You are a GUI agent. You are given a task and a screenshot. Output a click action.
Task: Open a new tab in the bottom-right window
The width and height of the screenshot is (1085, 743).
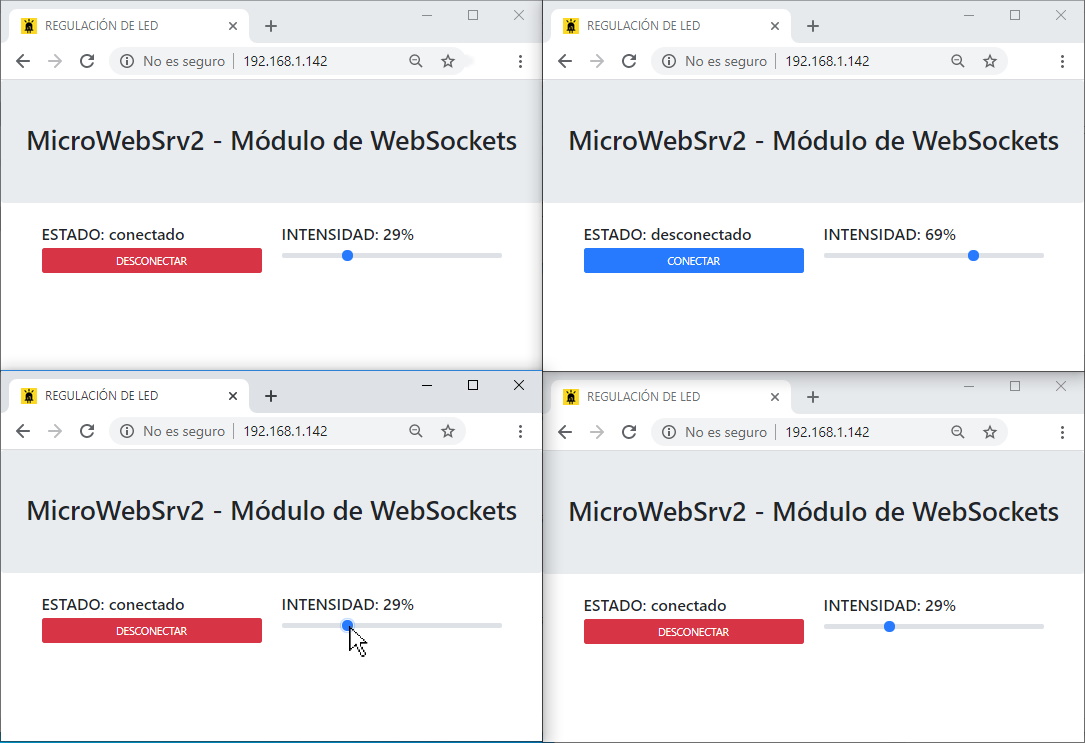tap(813, 396)
